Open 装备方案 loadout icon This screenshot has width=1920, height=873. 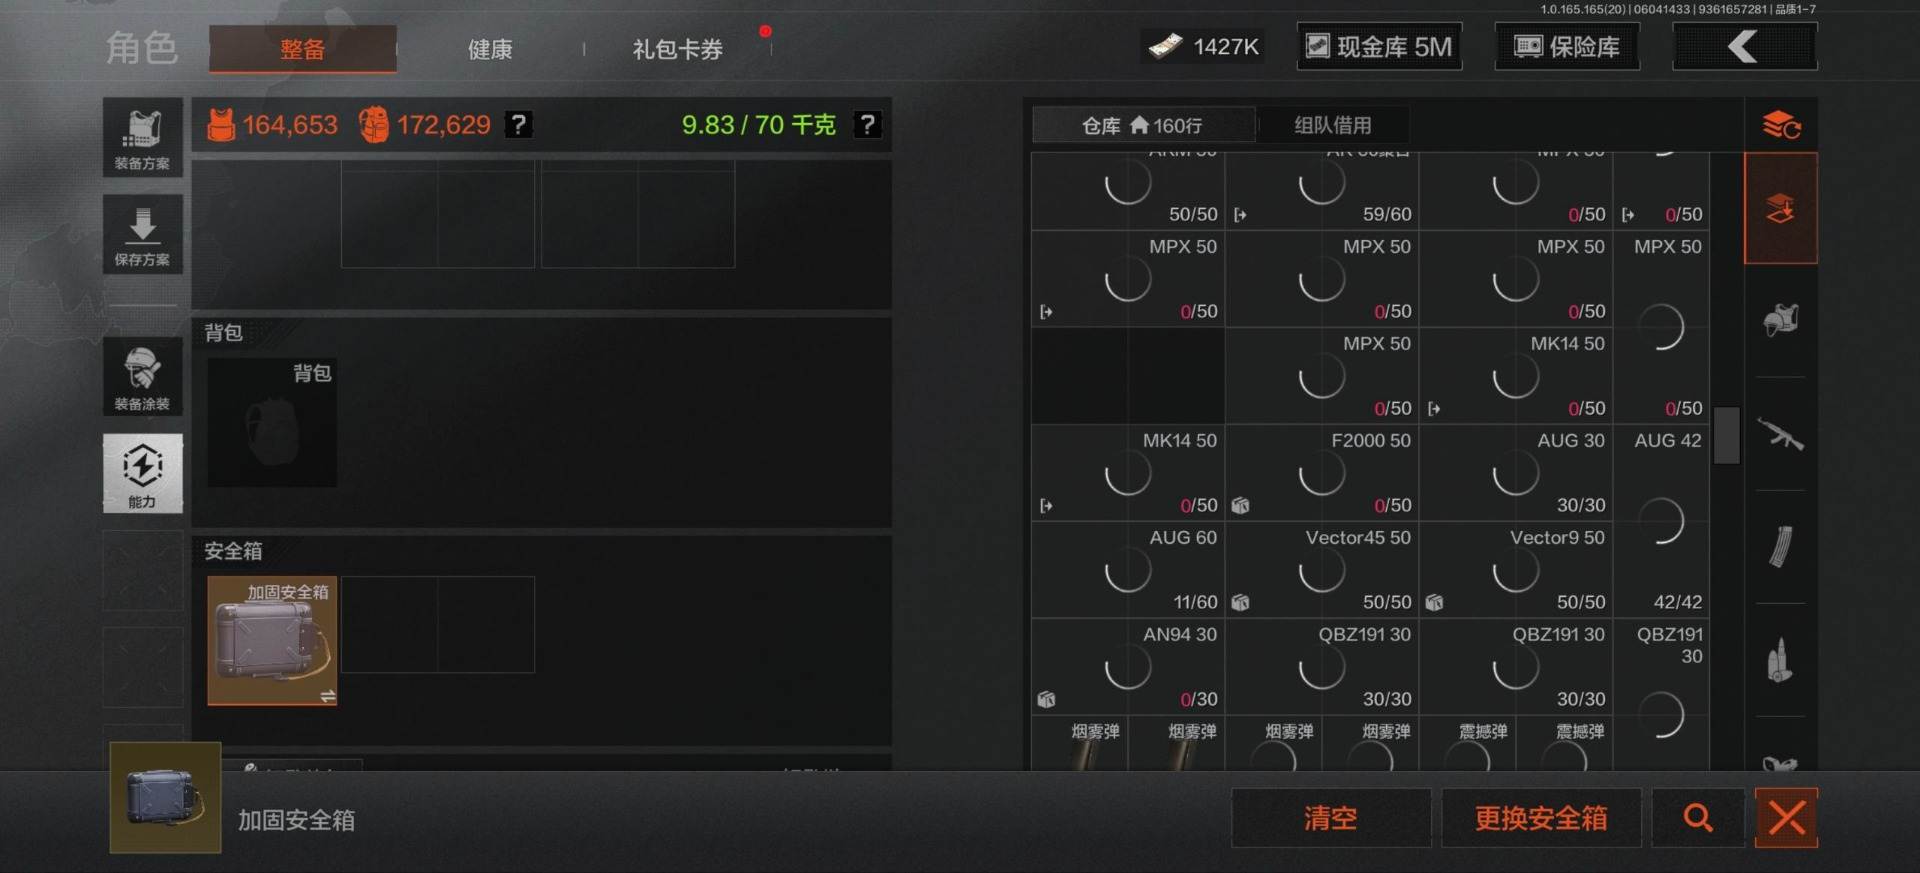(x=142, y=138)
